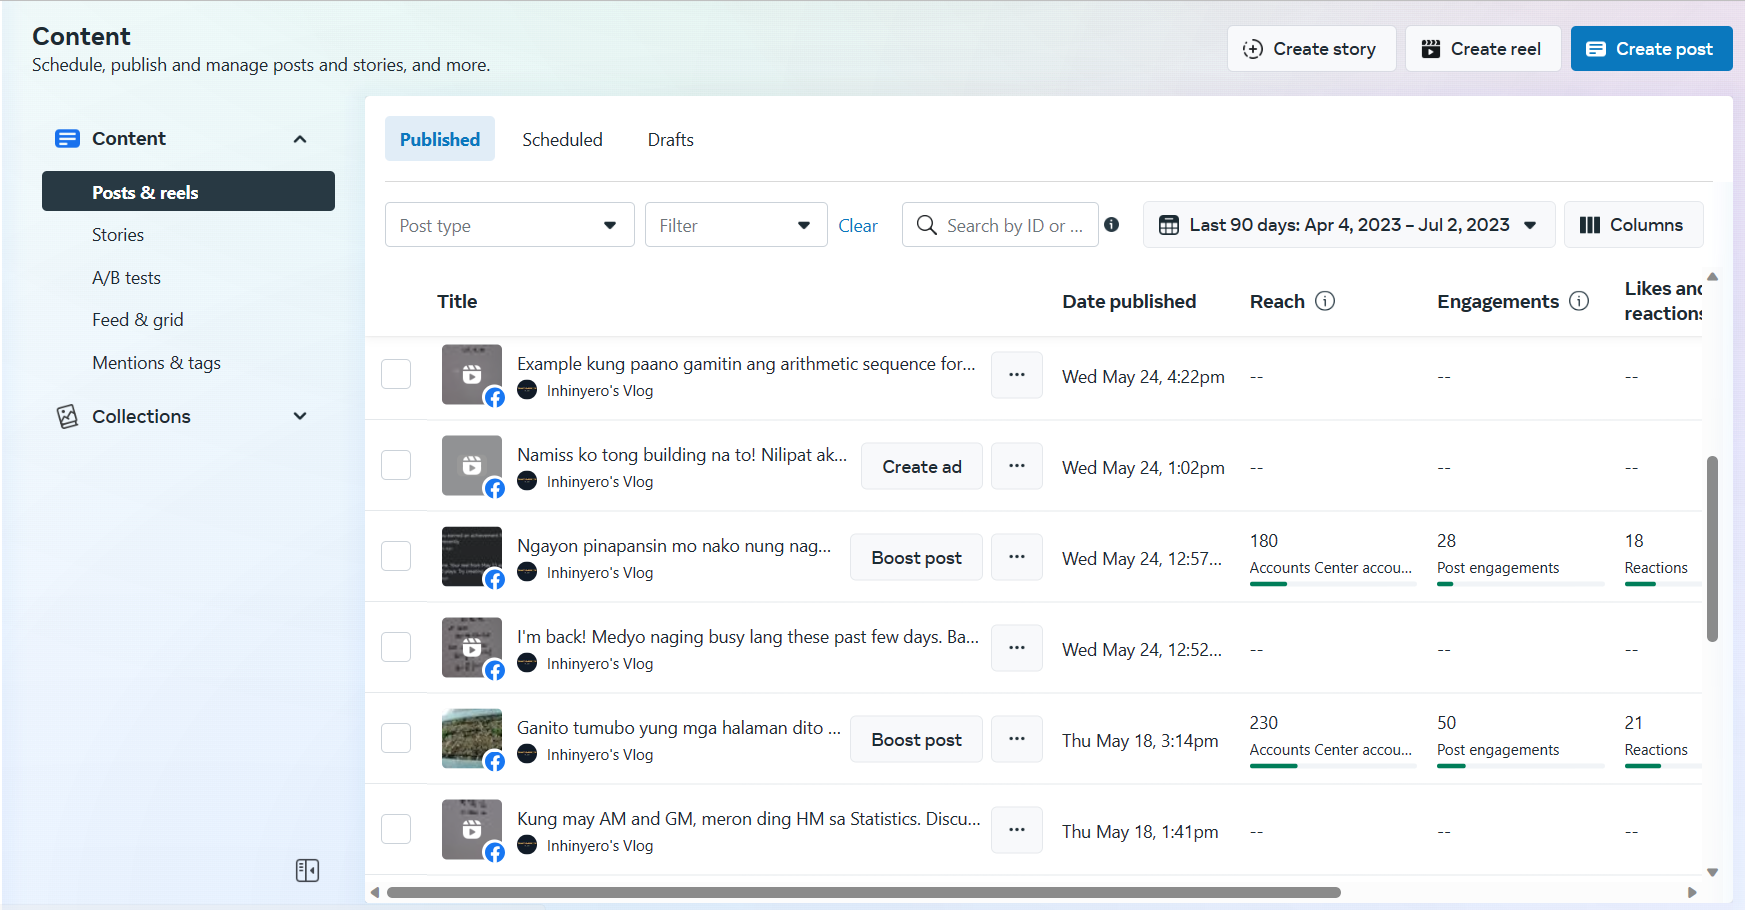Screen dimensions: 1745x910
Task: Open more options for Ganito tumubo post
Action: pos(1016,739)
